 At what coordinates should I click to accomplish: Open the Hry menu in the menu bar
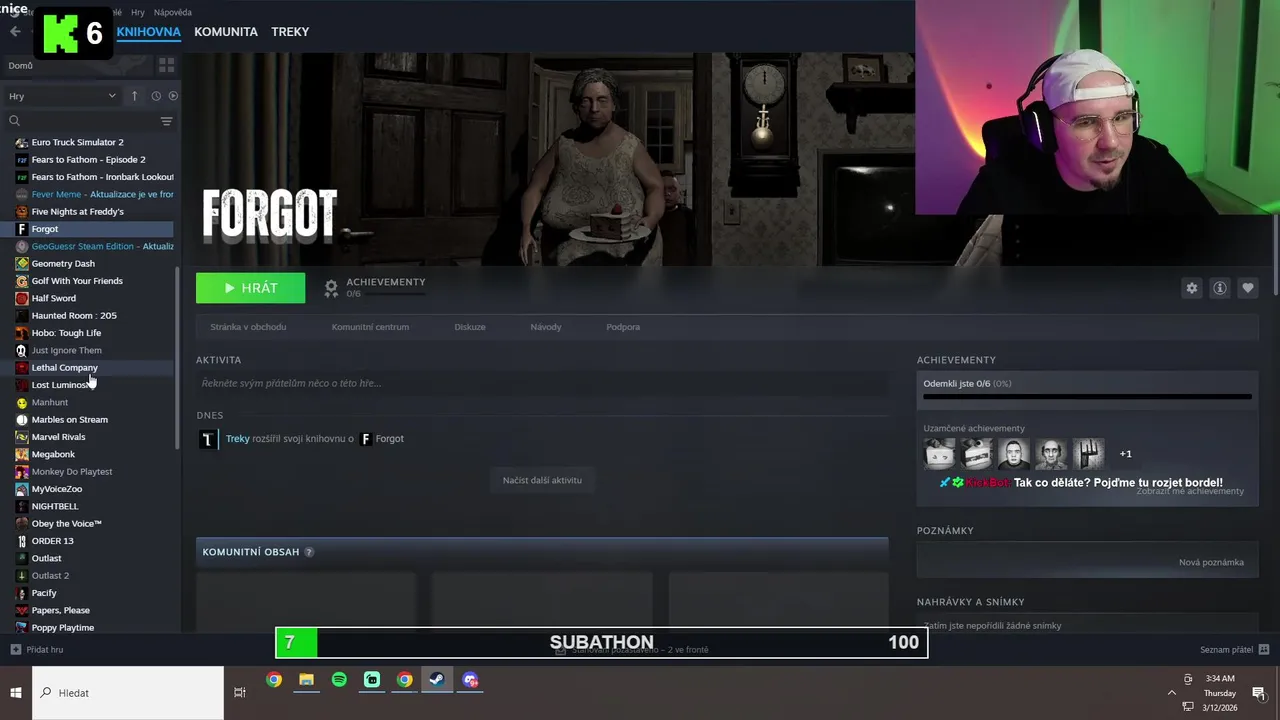[138, 12]
